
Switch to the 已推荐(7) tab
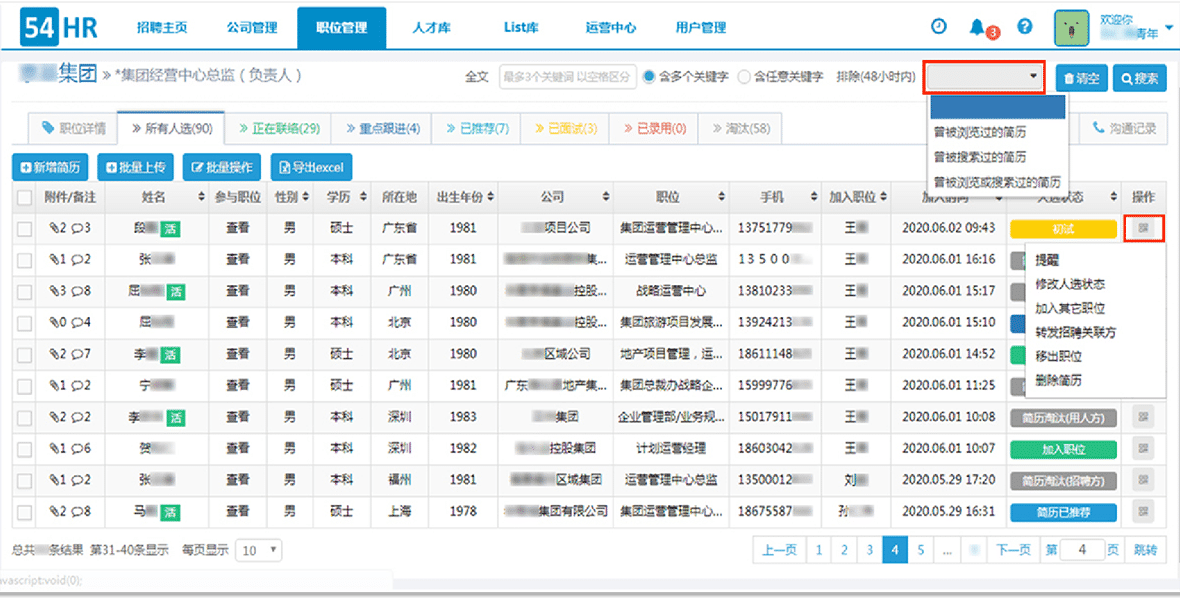(477, 129)
